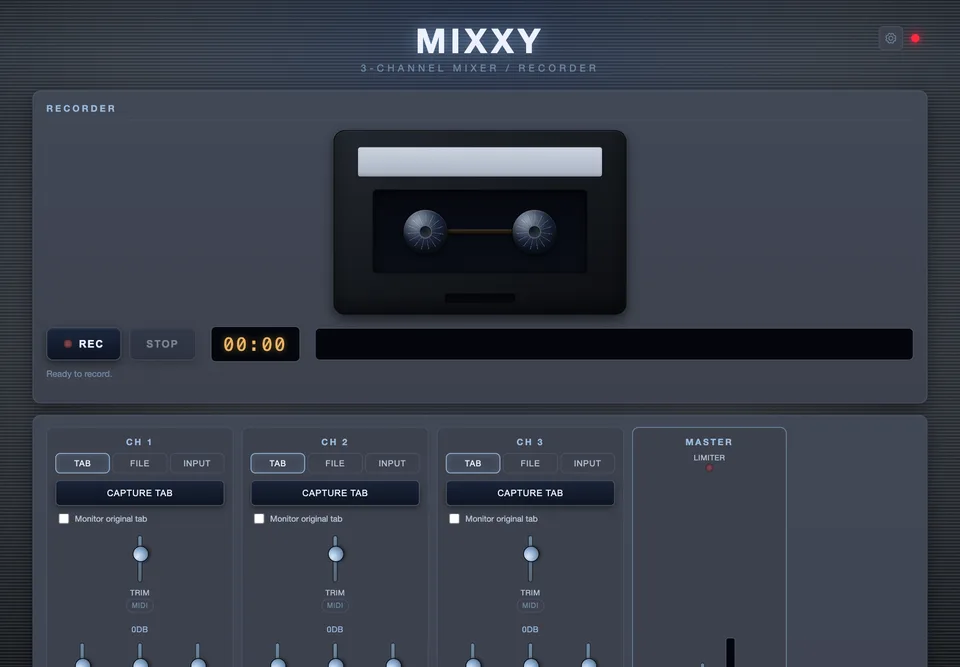Screen dimensions: 960x667
Task: Select the FILE source for CH 2
Action: 335,463
